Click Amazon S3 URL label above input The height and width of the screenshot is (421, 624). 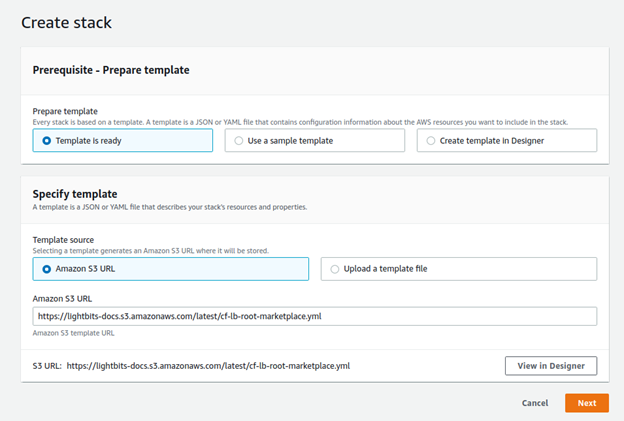[x=62, y=298]
